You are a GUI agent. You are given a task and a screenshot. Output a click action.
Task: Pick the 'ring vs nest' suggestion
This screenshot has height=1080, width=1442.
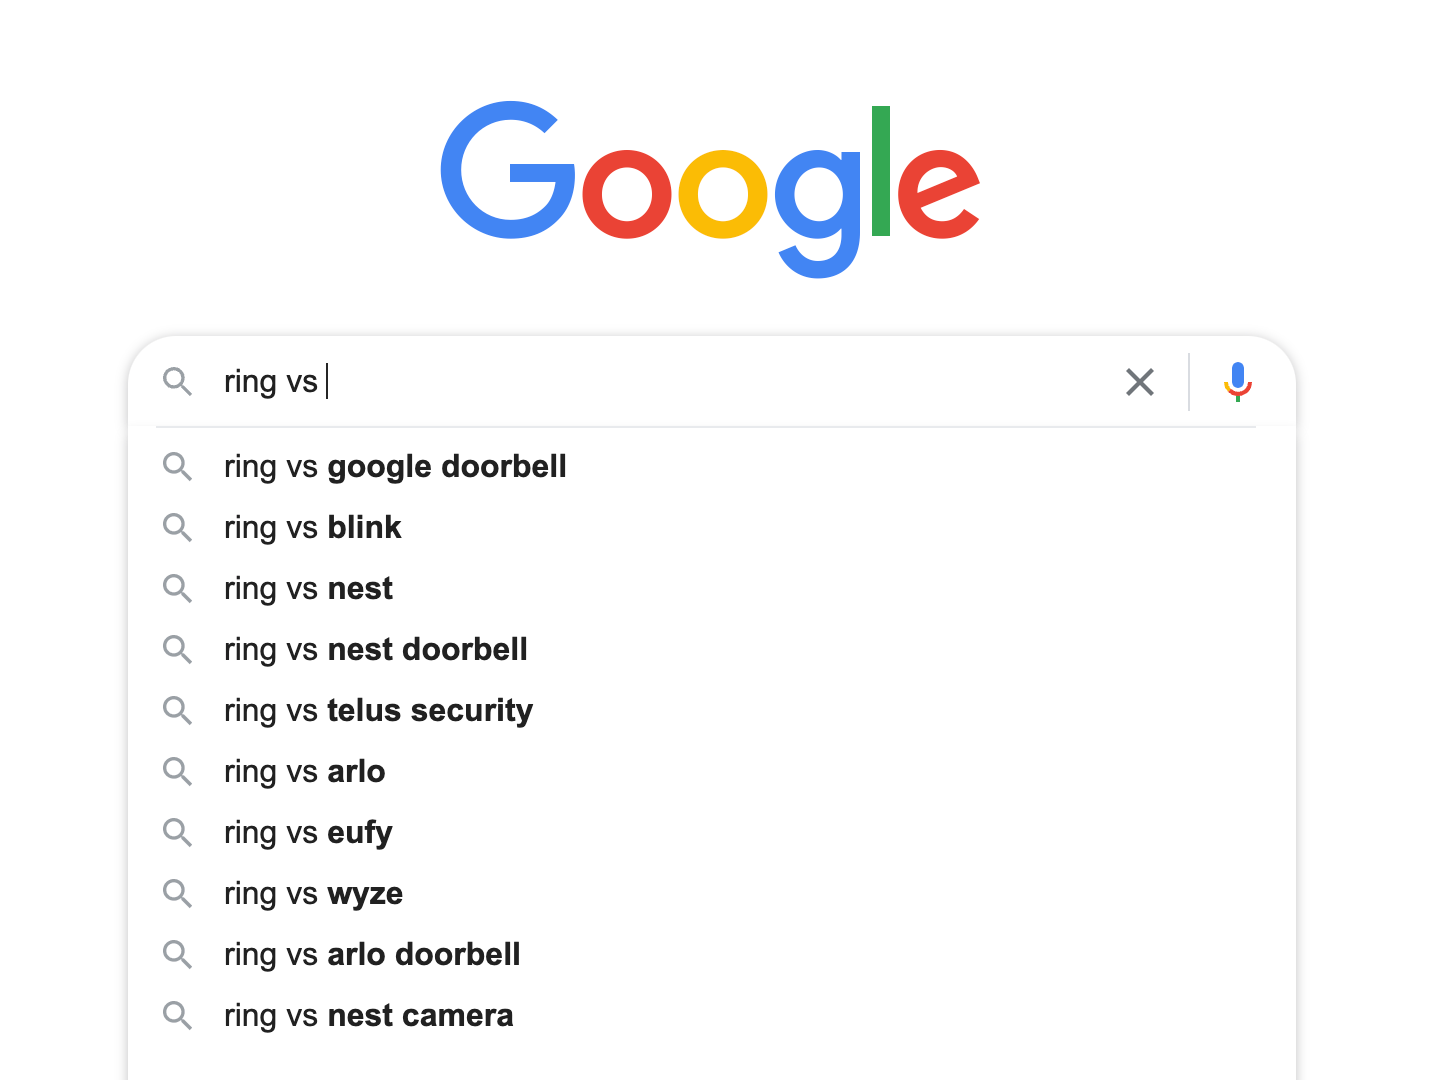[x=308, y=589]
